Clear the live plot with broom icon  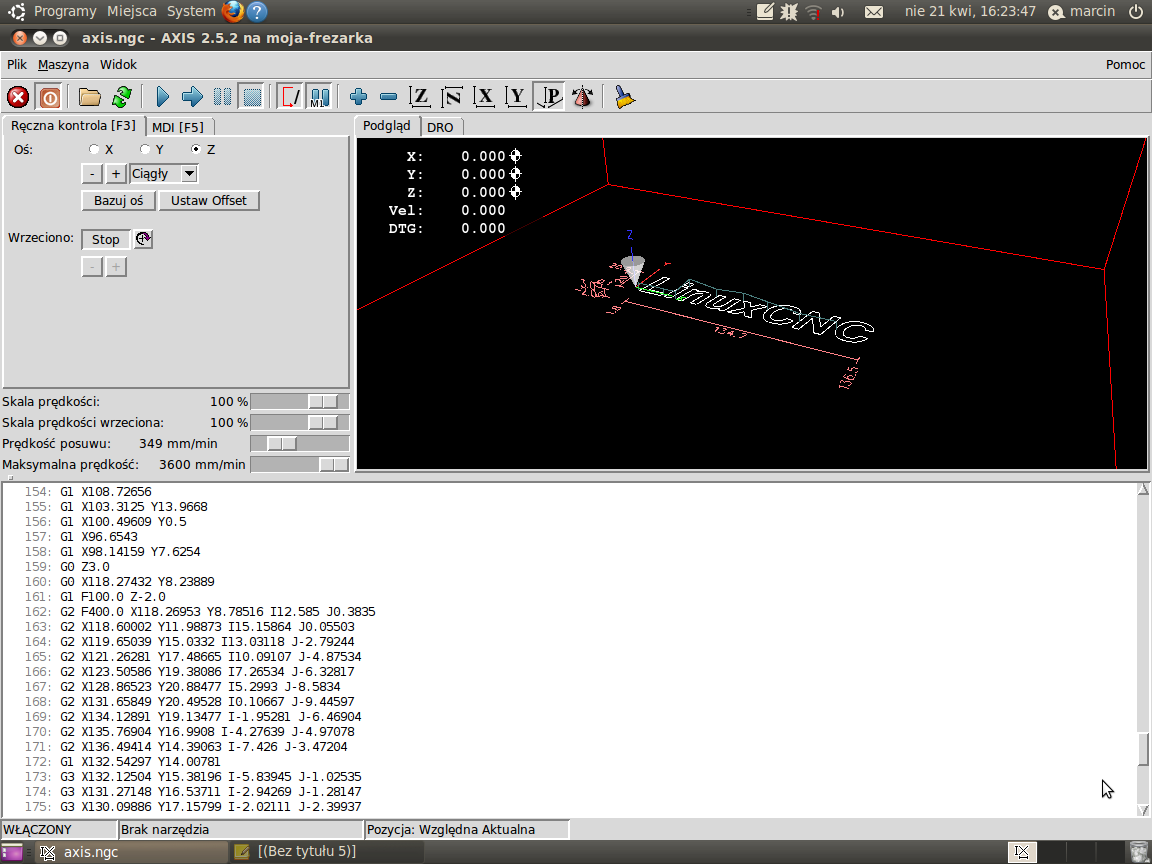pyautogui.click(x=624, y=97)
